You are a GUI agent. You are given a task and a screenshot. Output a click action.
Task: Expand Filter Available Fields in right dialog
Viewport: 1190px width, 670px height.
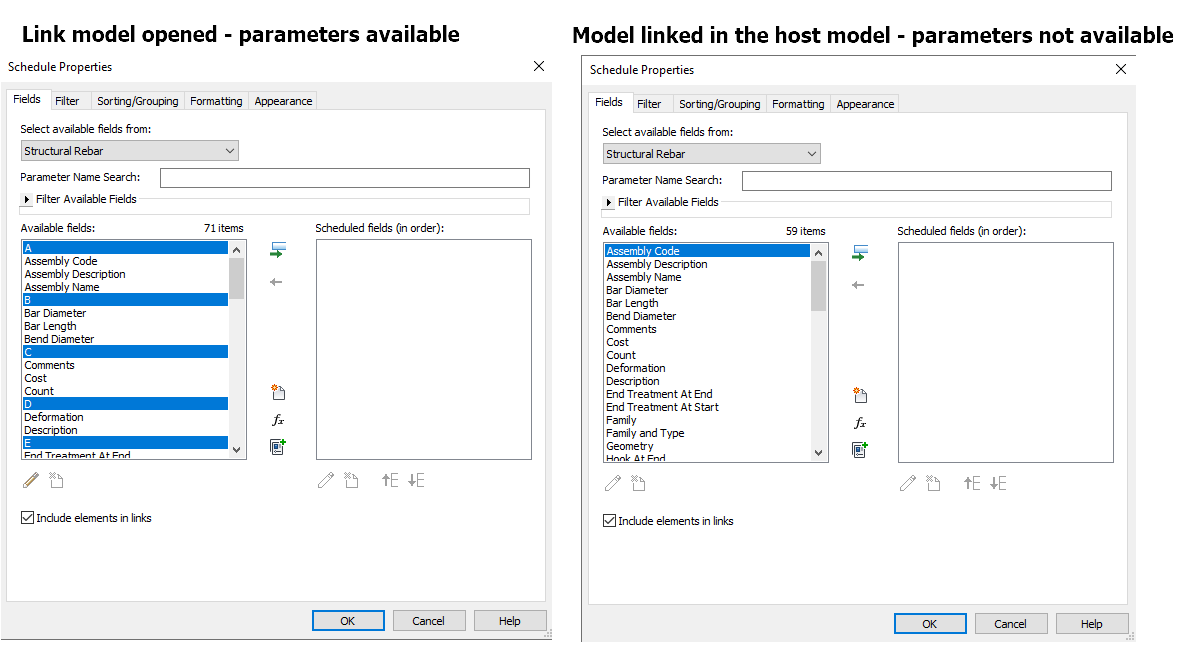pos(609,202)
